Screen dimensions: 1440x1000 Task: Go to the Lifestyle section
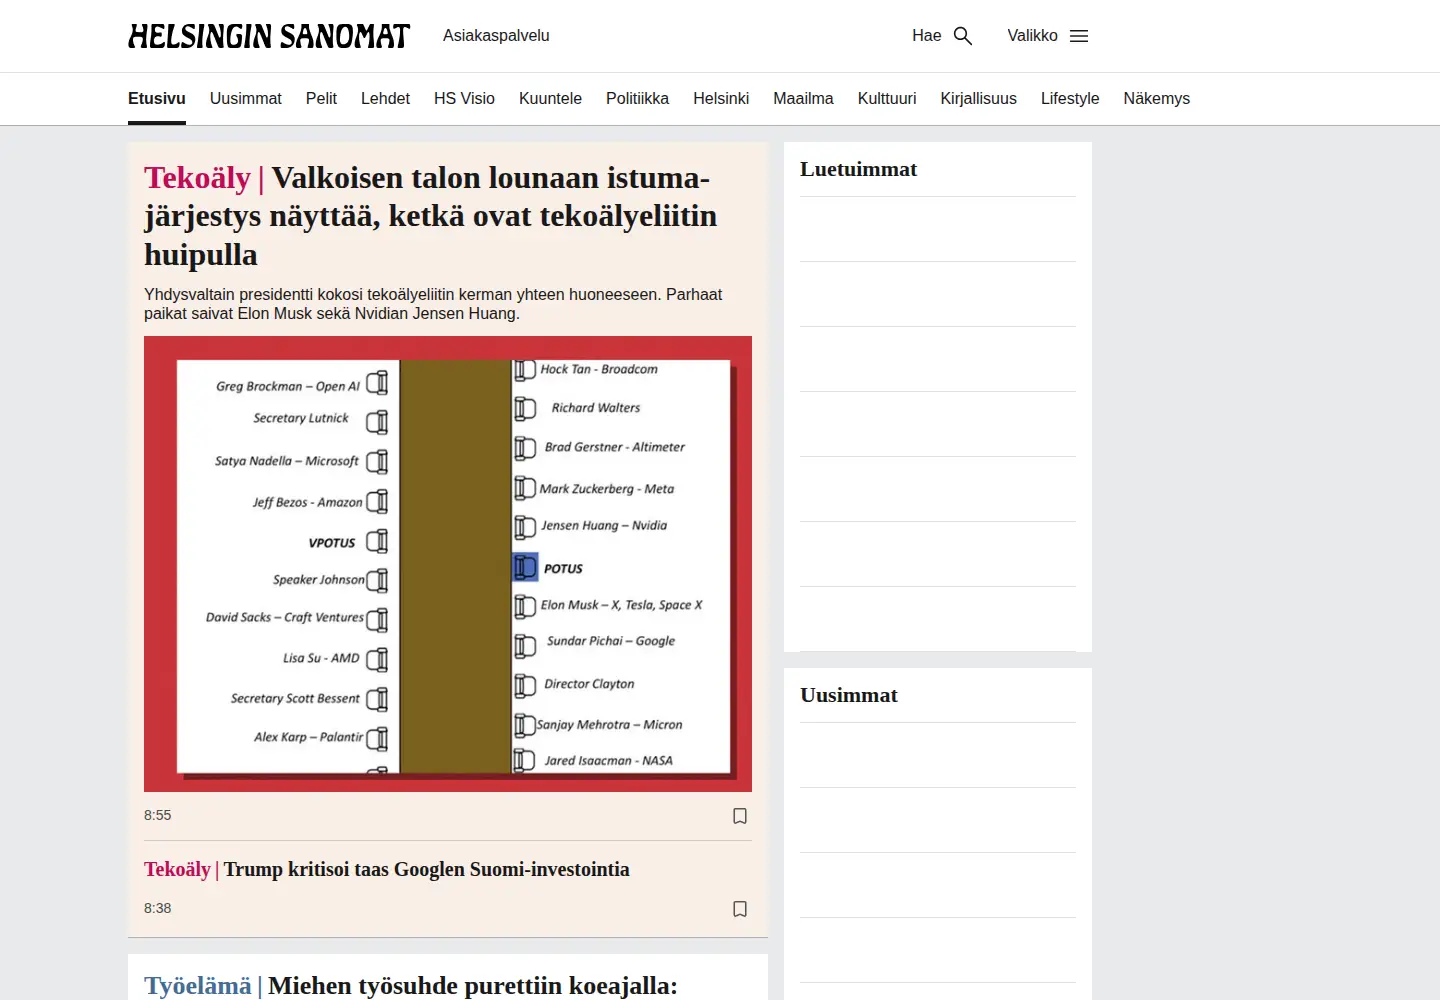point(1070,98)
